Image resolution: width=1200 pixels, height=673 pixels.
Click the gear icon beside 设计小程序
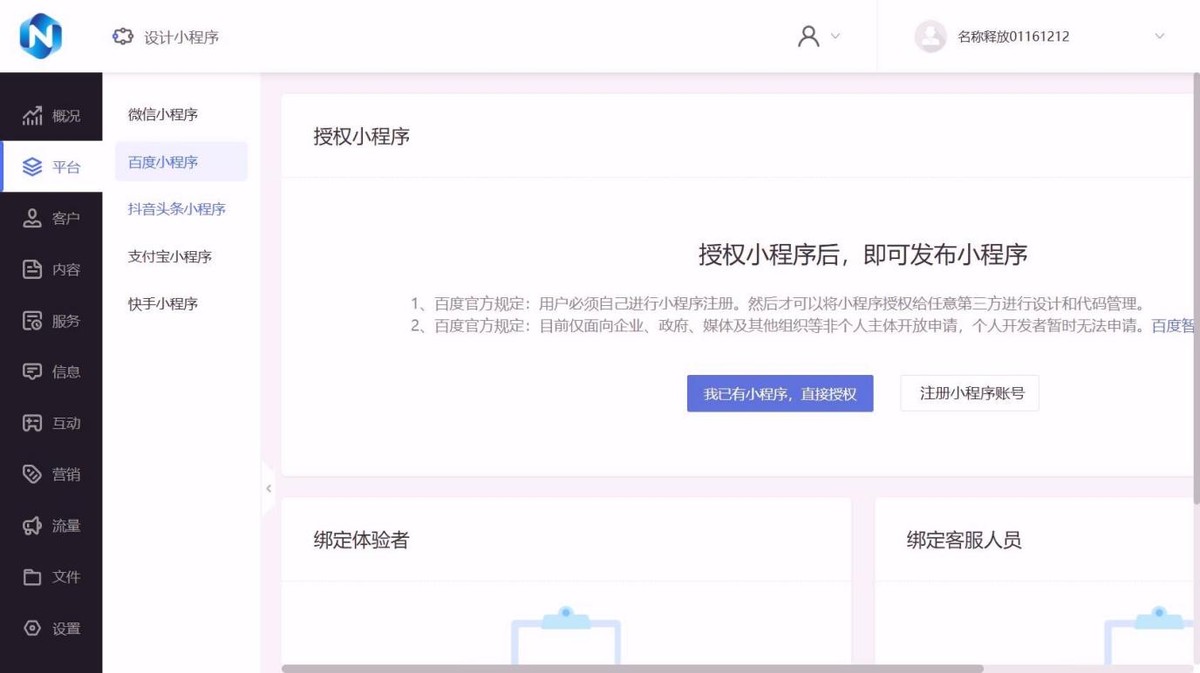coord(123,36)
